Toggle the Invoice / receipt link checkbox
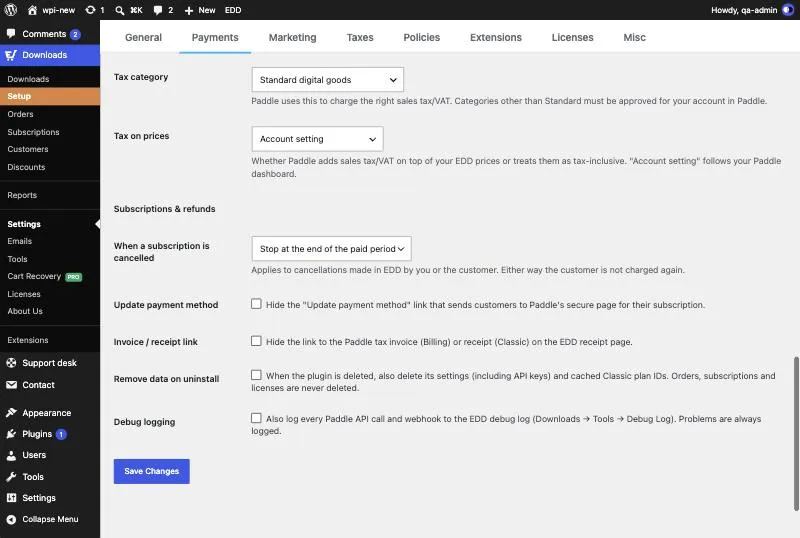Image resolution: width=800 pixels, height=538 pixels. click(x=256, y=340)
